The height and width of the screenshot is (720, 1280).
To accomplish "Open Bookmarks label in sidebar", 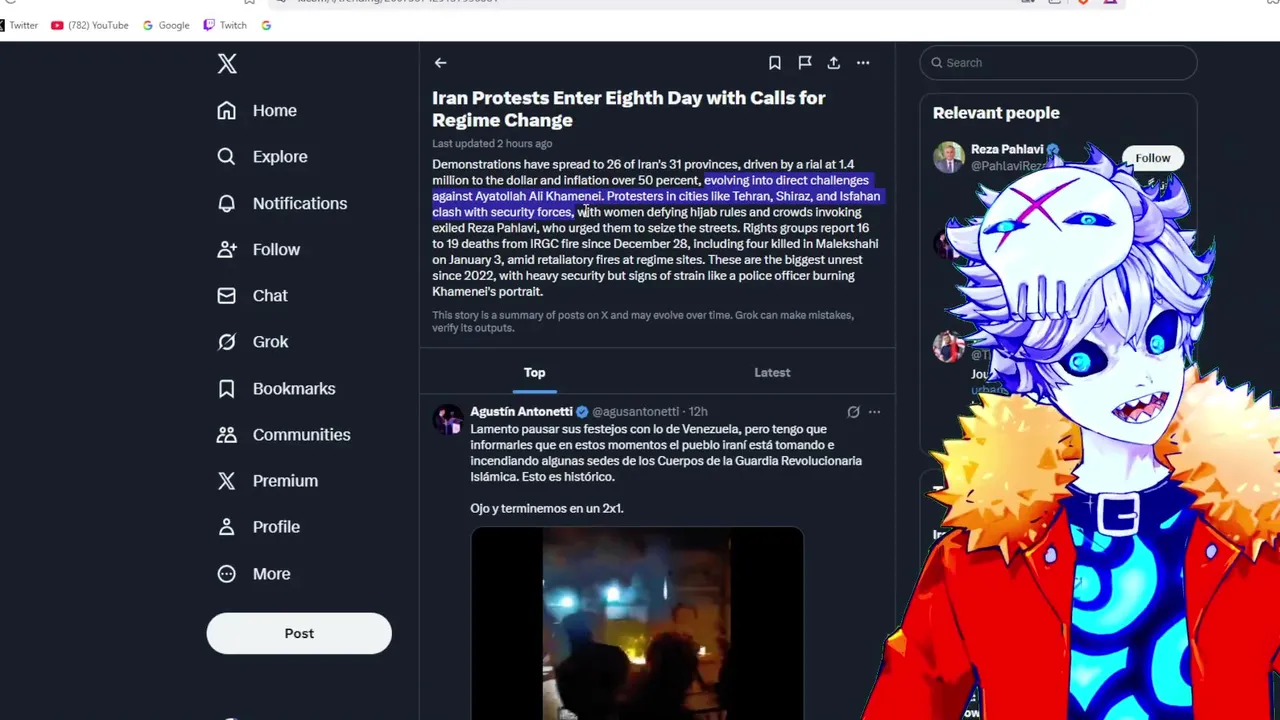I will (294, 388).
